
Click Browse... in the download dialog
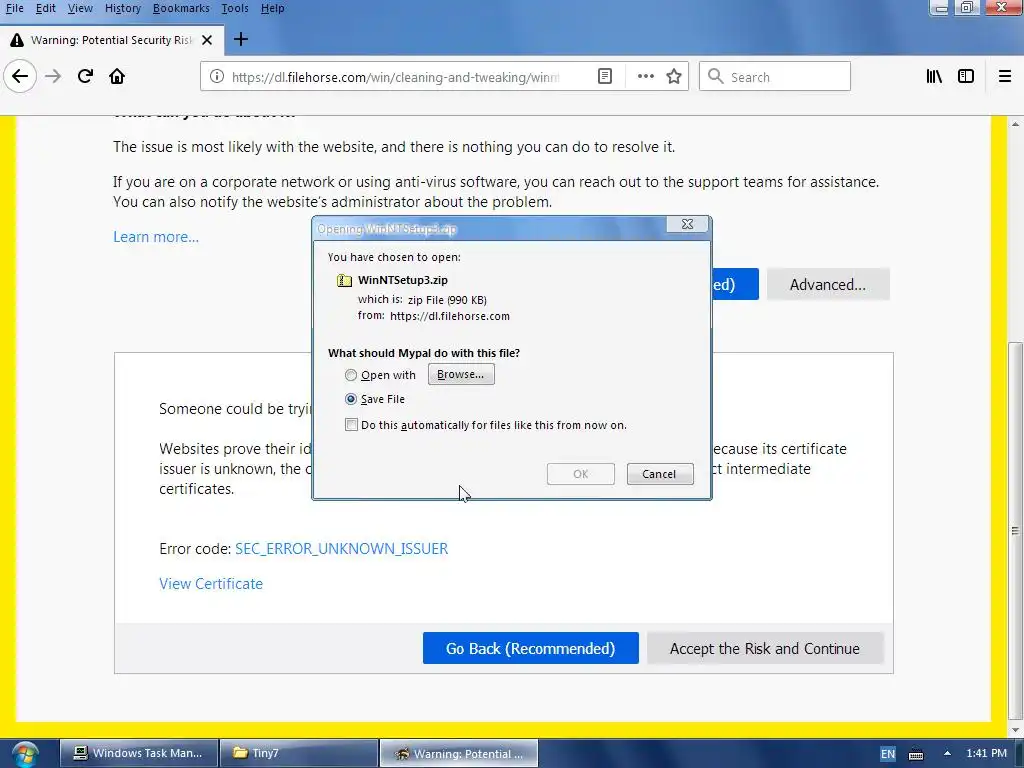click(x=461, y=374)
